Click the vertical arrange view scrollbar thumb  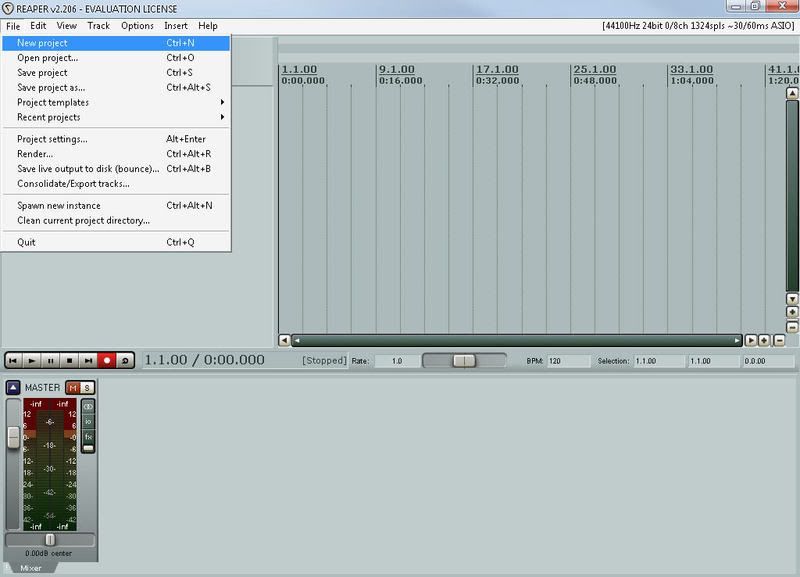(x=792, y=196)
